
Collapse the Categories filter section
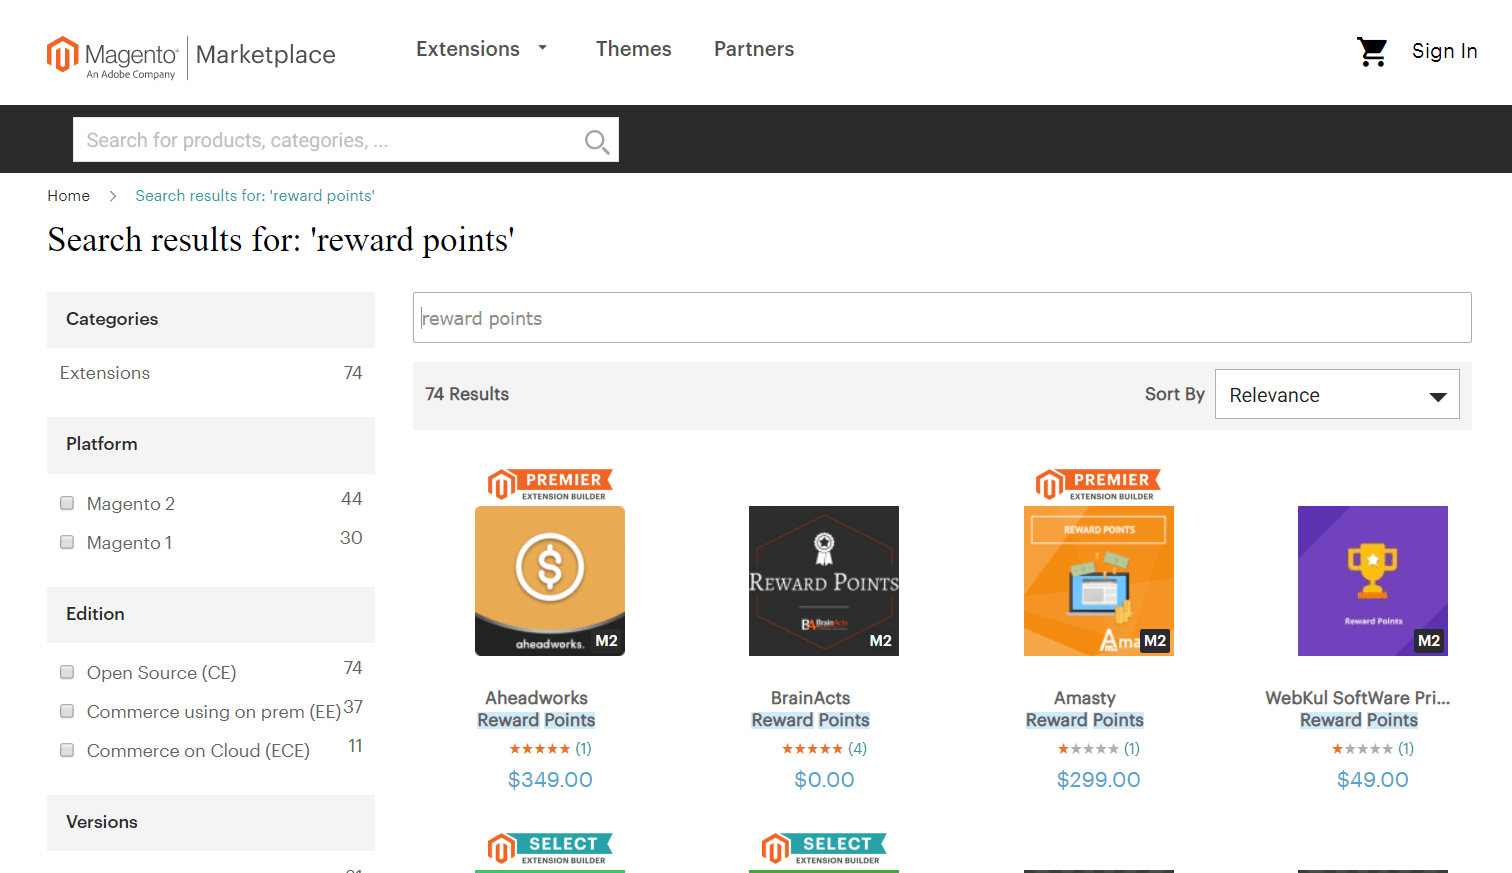click(x=211, y=320)
